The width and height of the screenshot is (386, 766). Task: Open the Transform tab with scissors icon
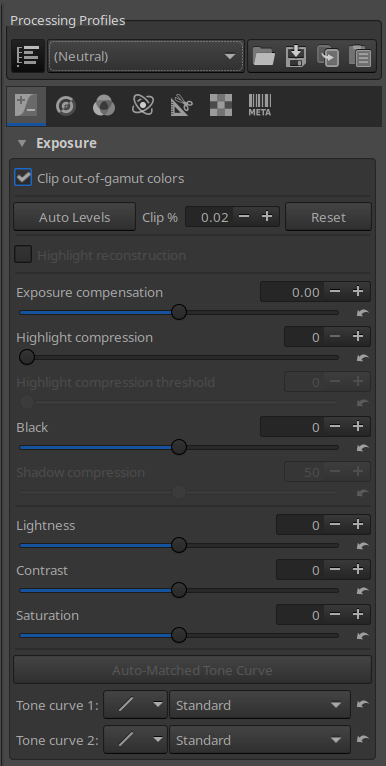point(181,106)
